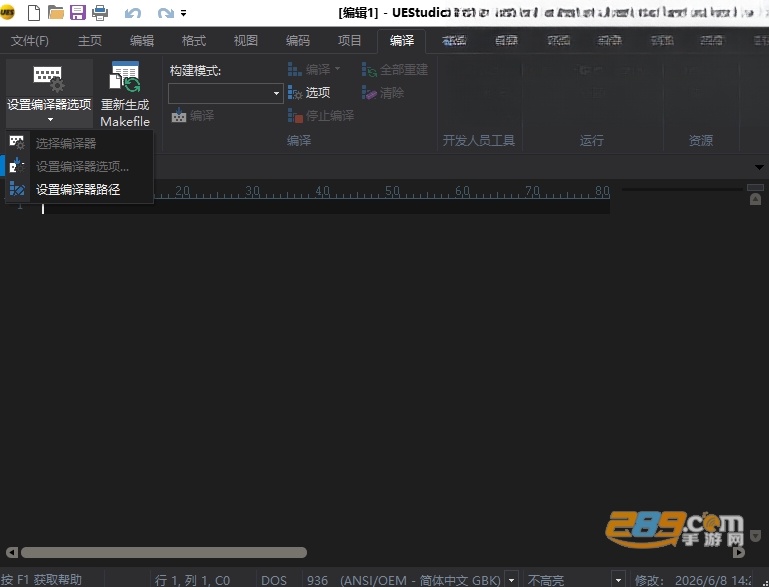Collapse the 设置编译器选项 dropdown arrow

[x=50, y=120]
